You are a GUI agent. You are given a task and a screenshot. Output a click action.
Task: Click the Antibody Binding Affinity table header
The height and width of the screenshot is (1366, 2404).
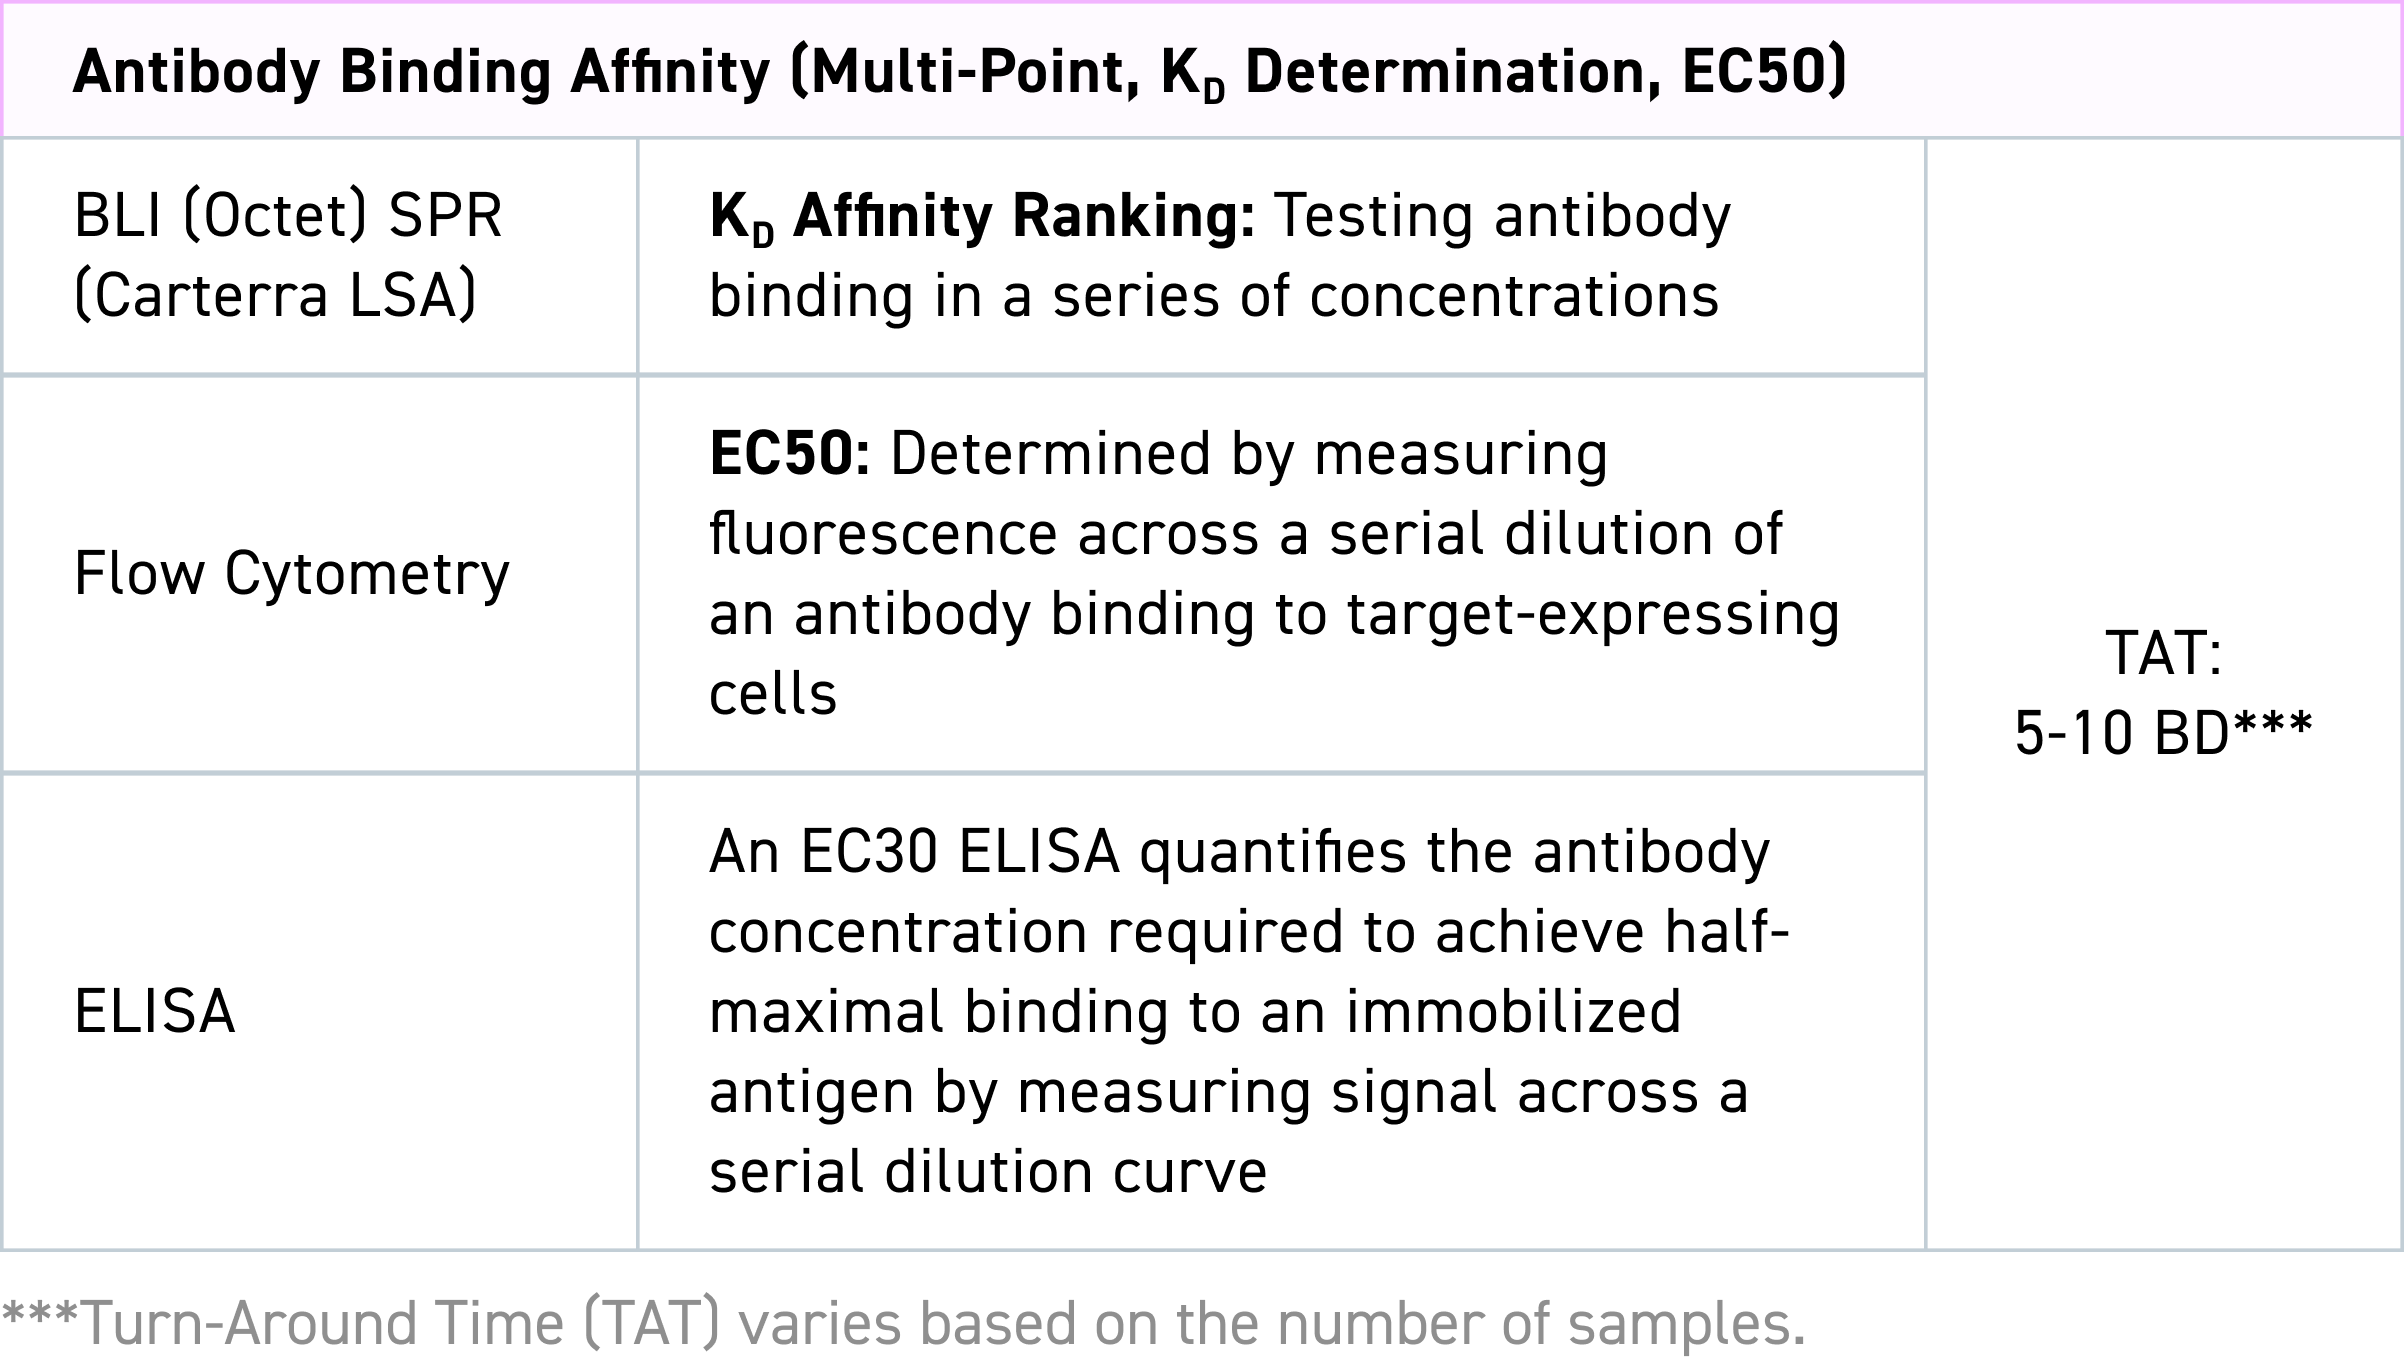(x=958, y=73)
